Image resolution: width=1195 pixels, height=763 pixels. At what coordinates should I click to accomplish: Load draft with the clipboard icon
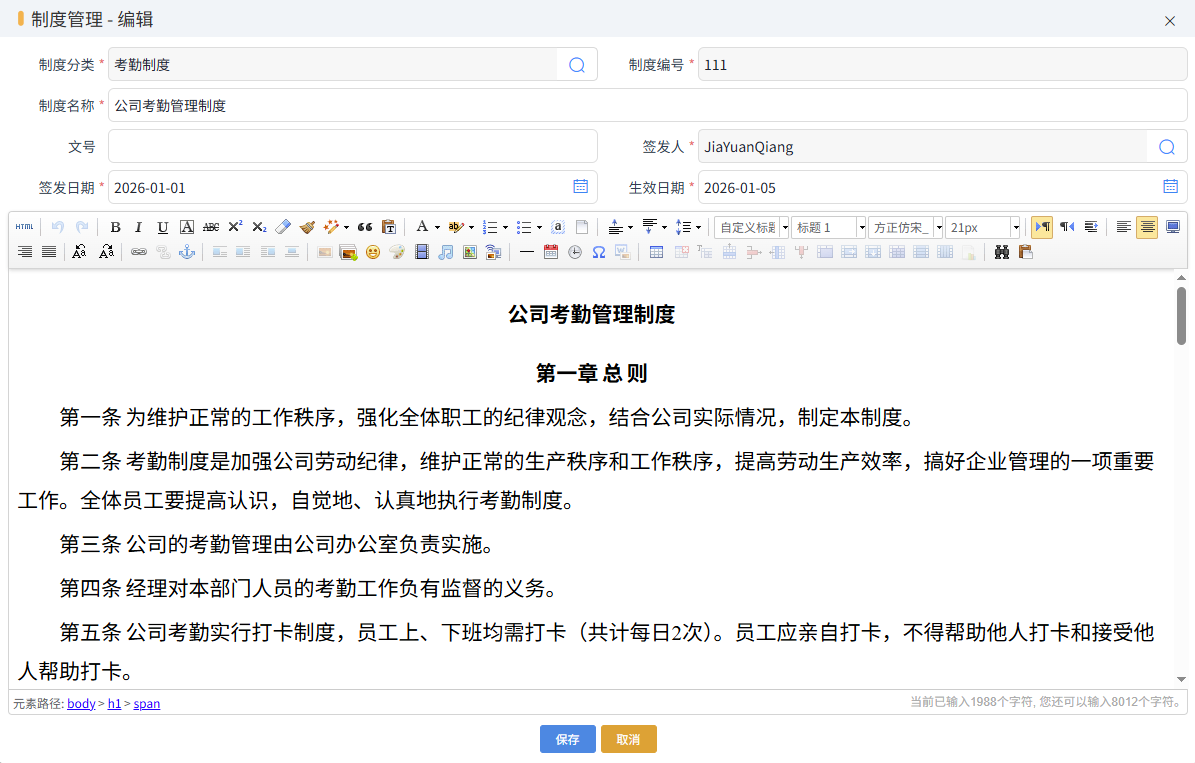pyautogui.click(x=1026, y=252)
